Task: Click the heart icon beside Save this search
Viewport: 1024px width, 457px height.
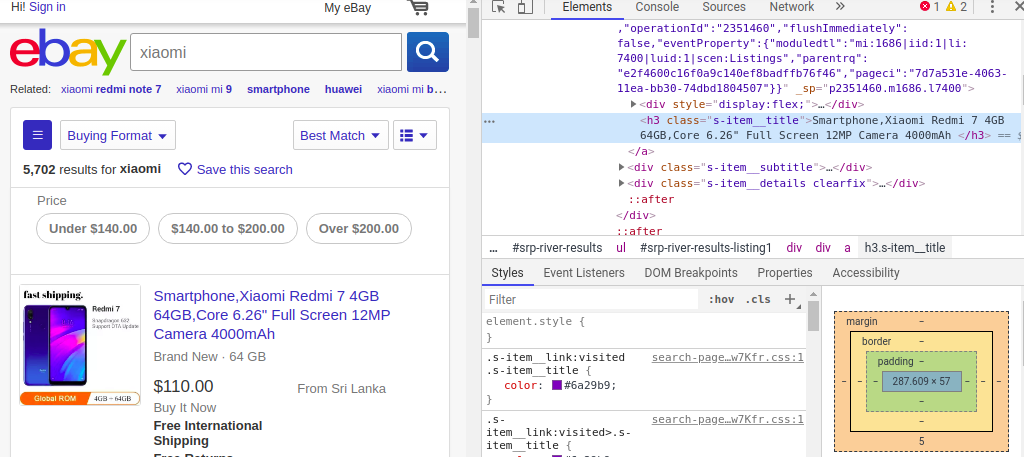Action: 185,169
